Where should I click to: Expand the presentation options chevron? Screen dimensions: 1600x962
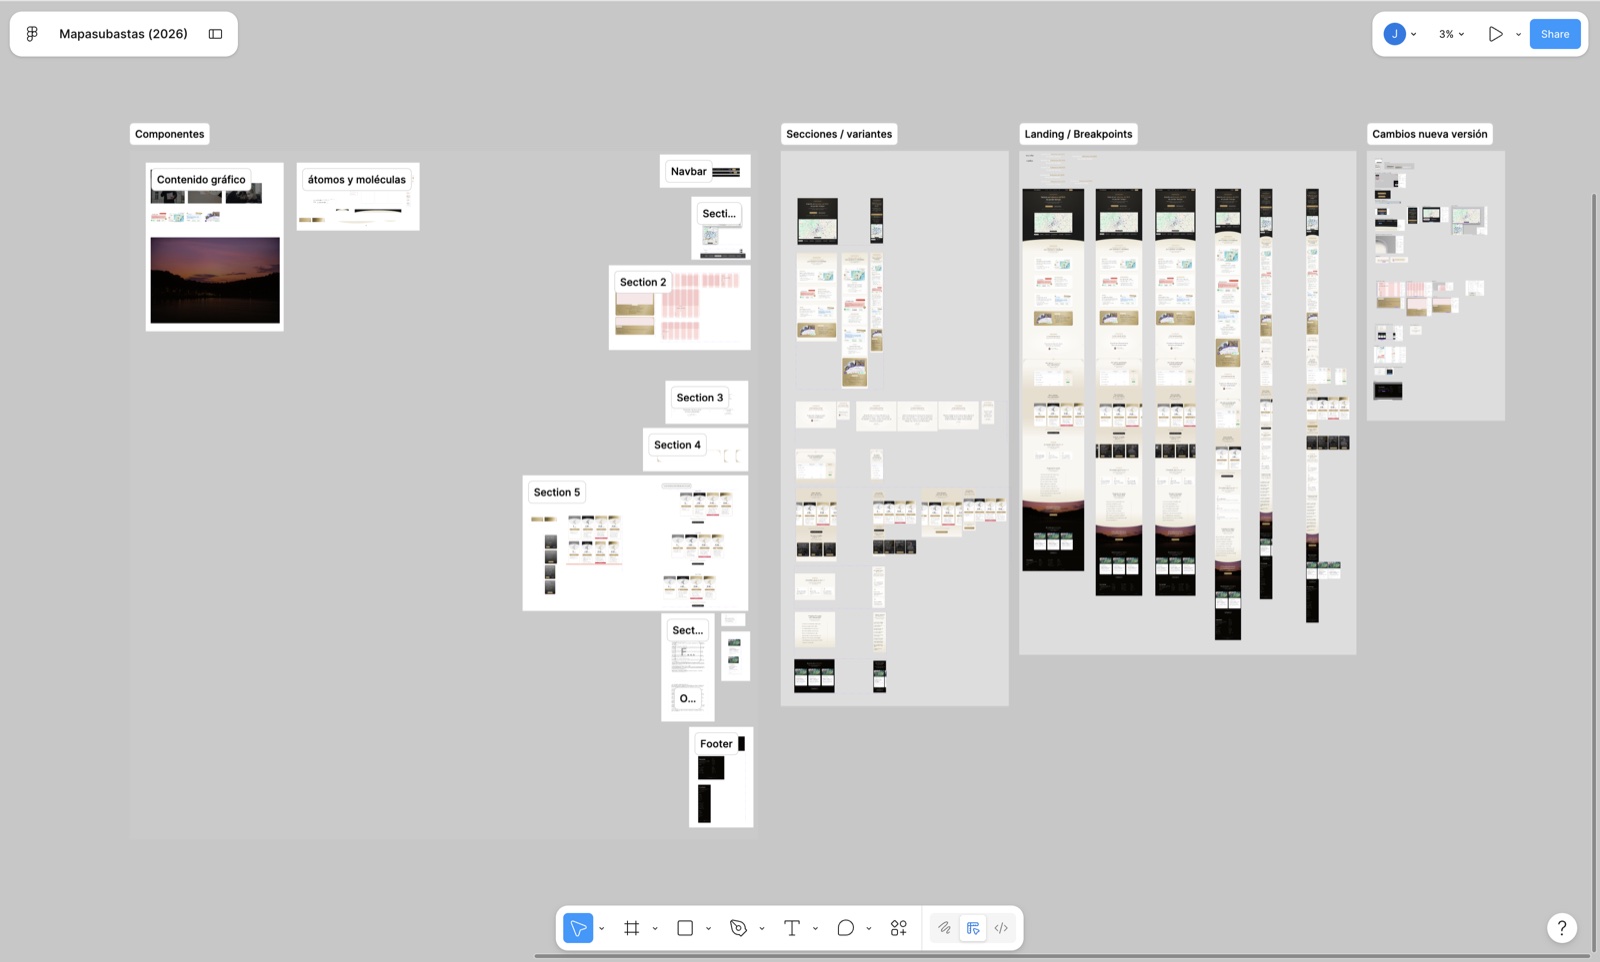[1518, 35]
